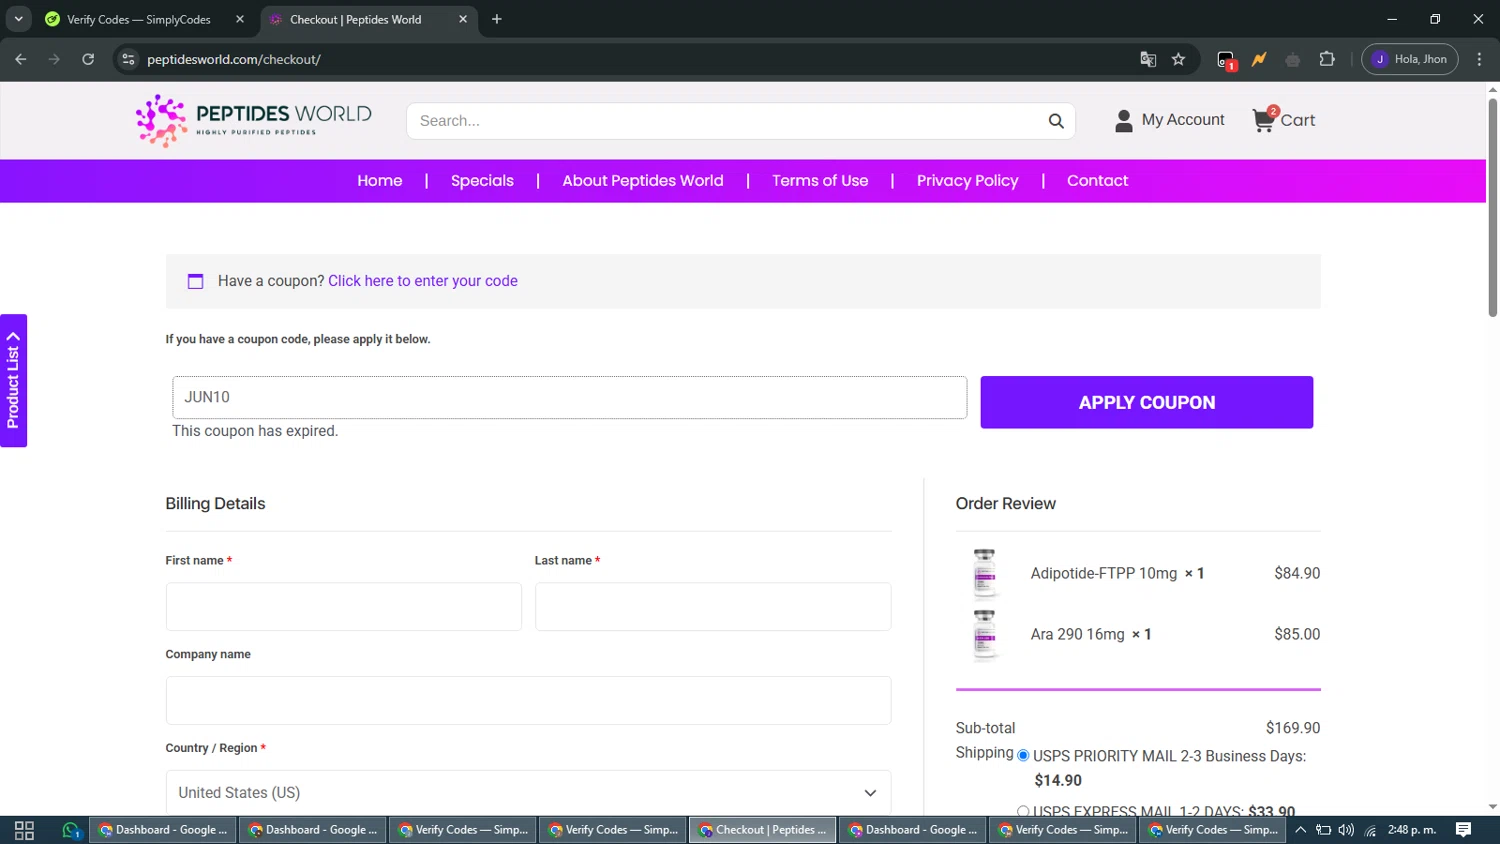
Task: Click the First name input
Action: tap(344, 607)
